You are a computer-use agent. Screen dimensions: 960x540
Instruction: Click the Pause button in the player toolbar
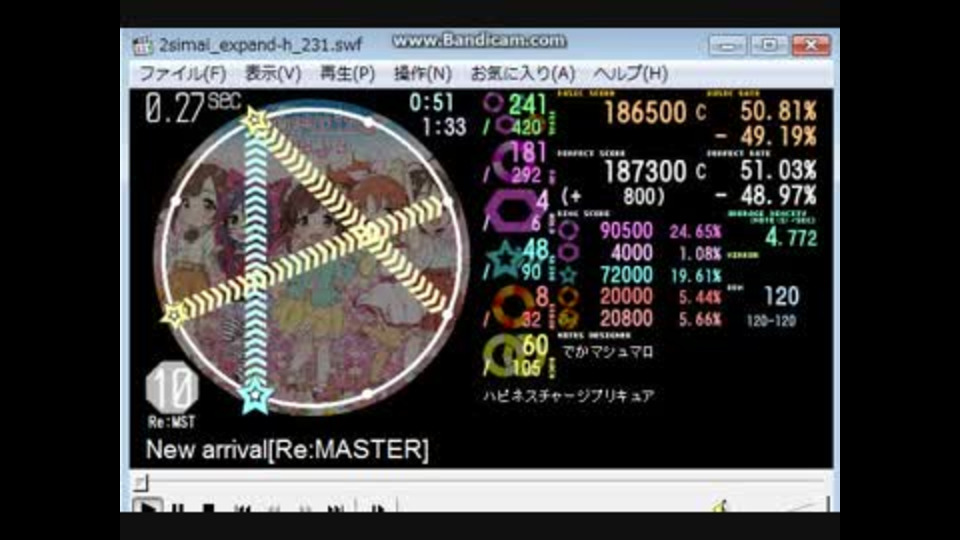point(178,508)
